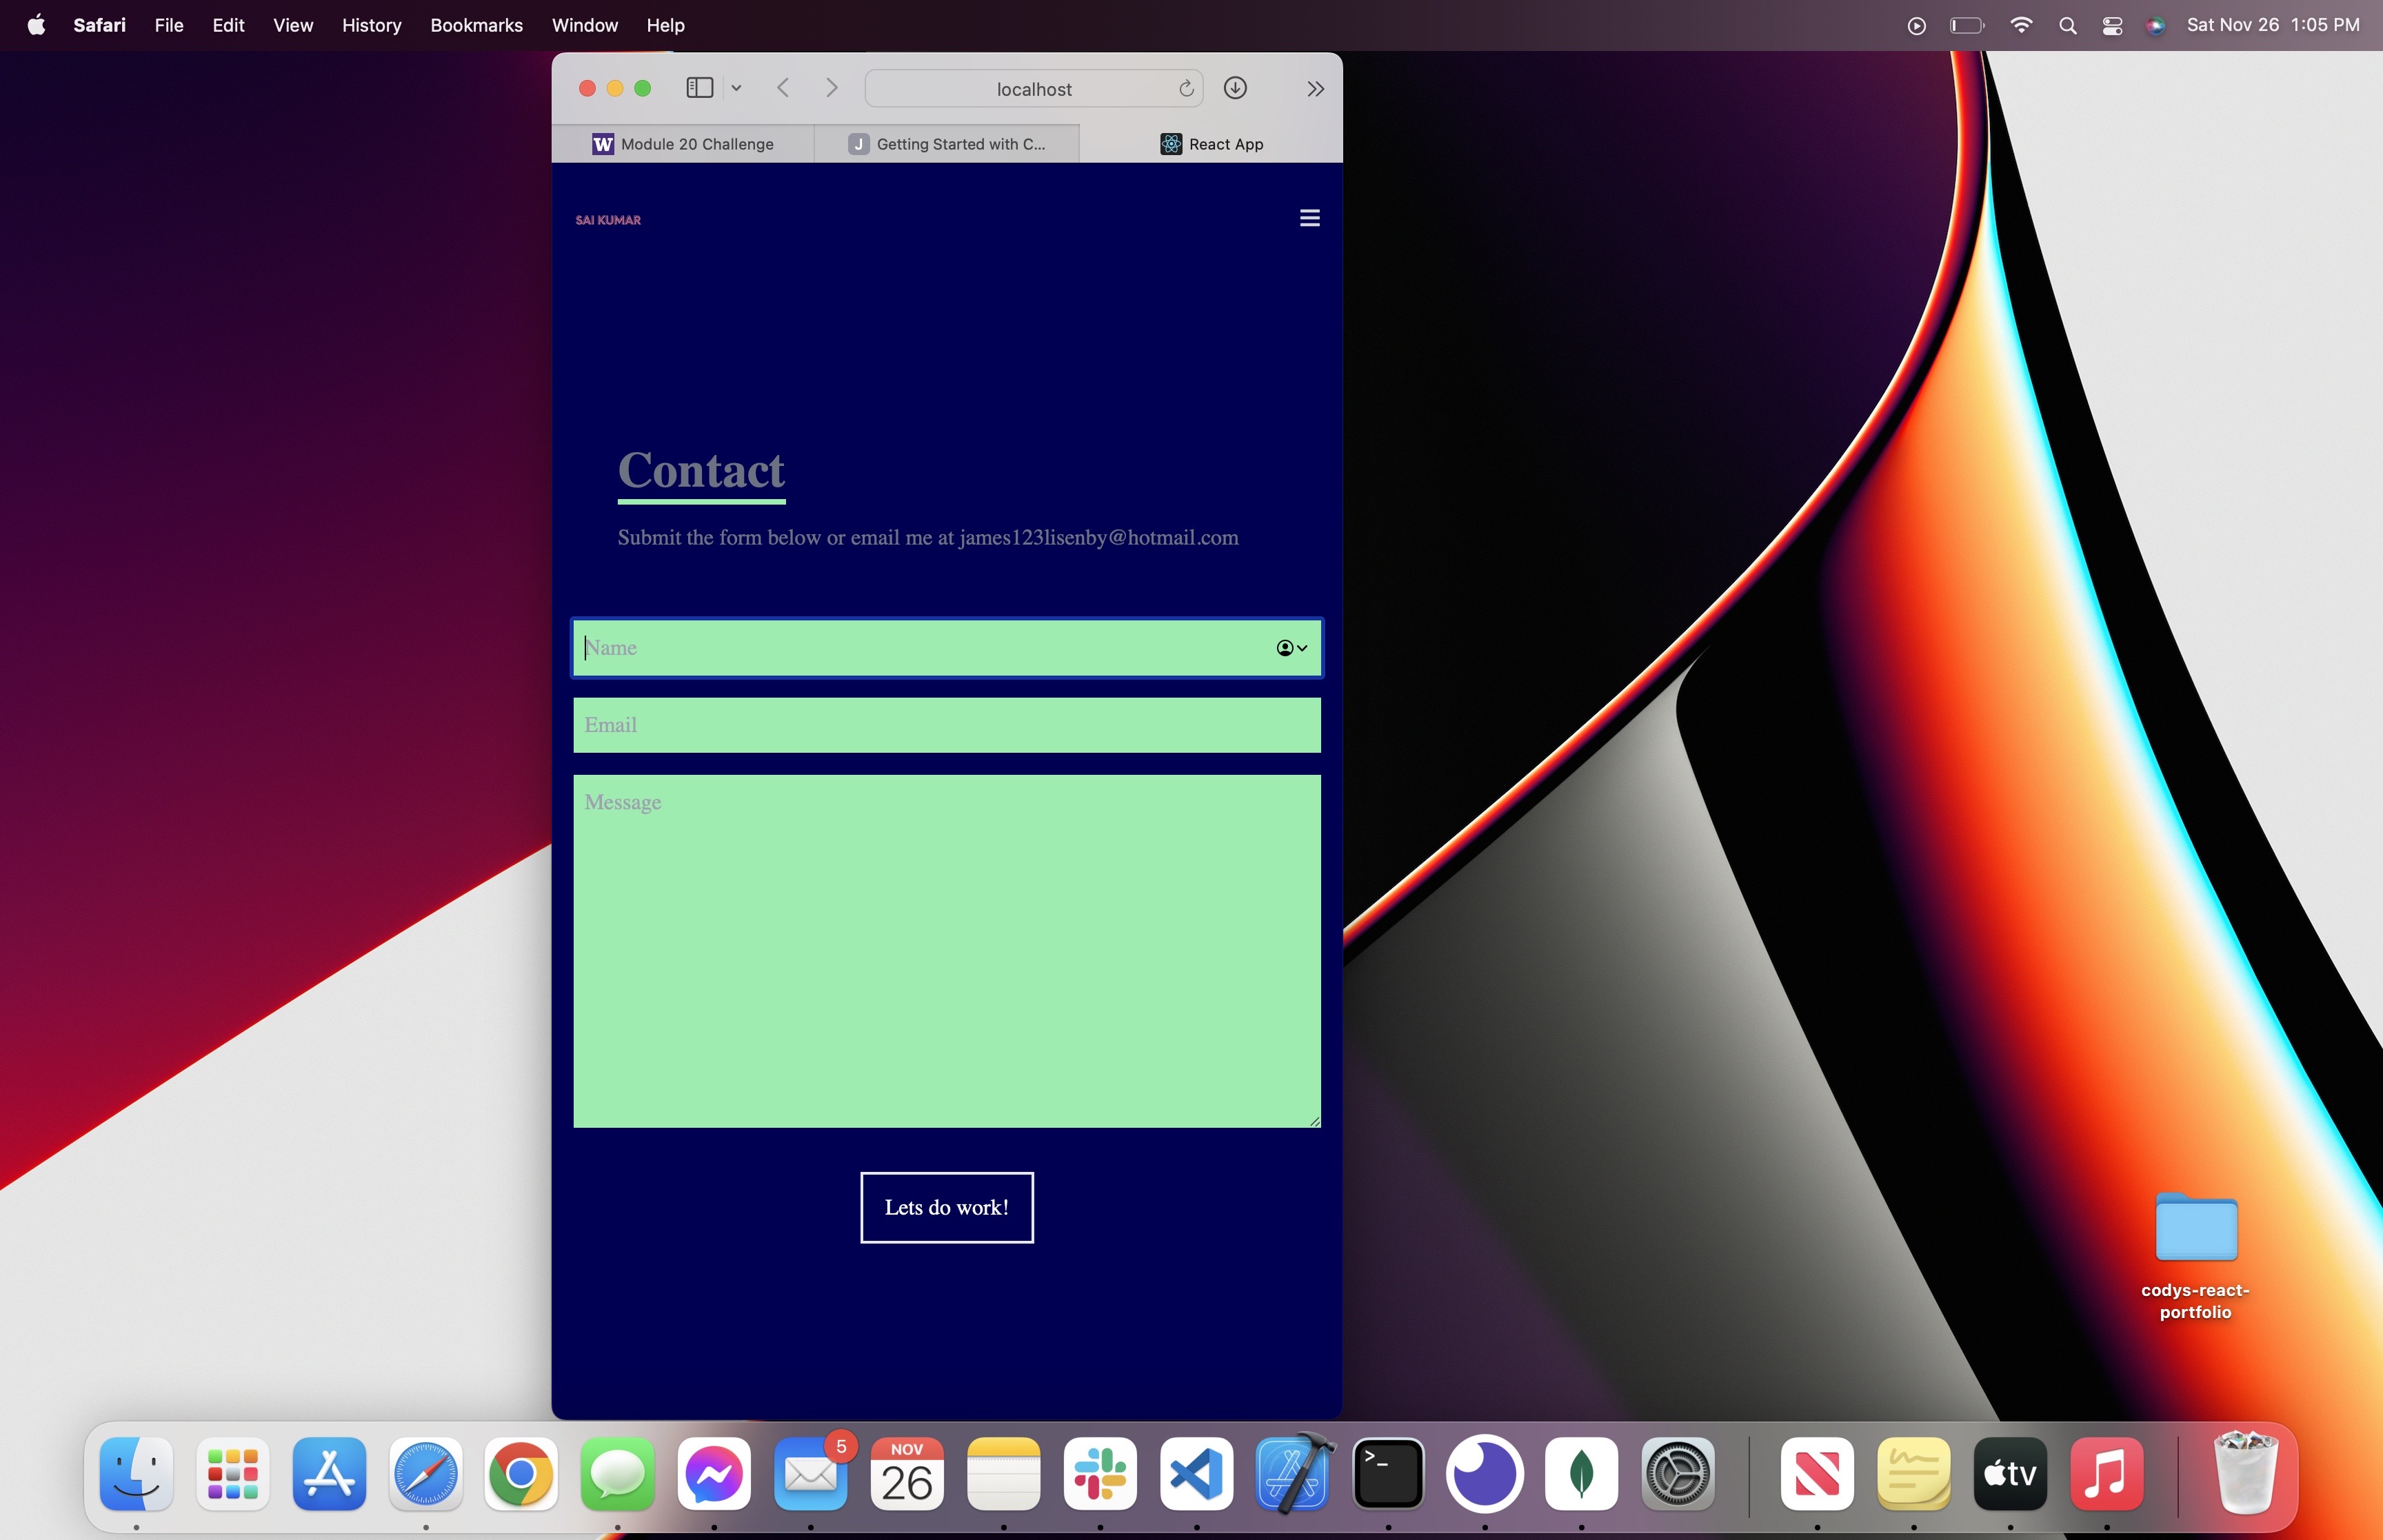Click into the Message text area
This screenshot has width=2383, height=1540.
click(x=947, y=951)
